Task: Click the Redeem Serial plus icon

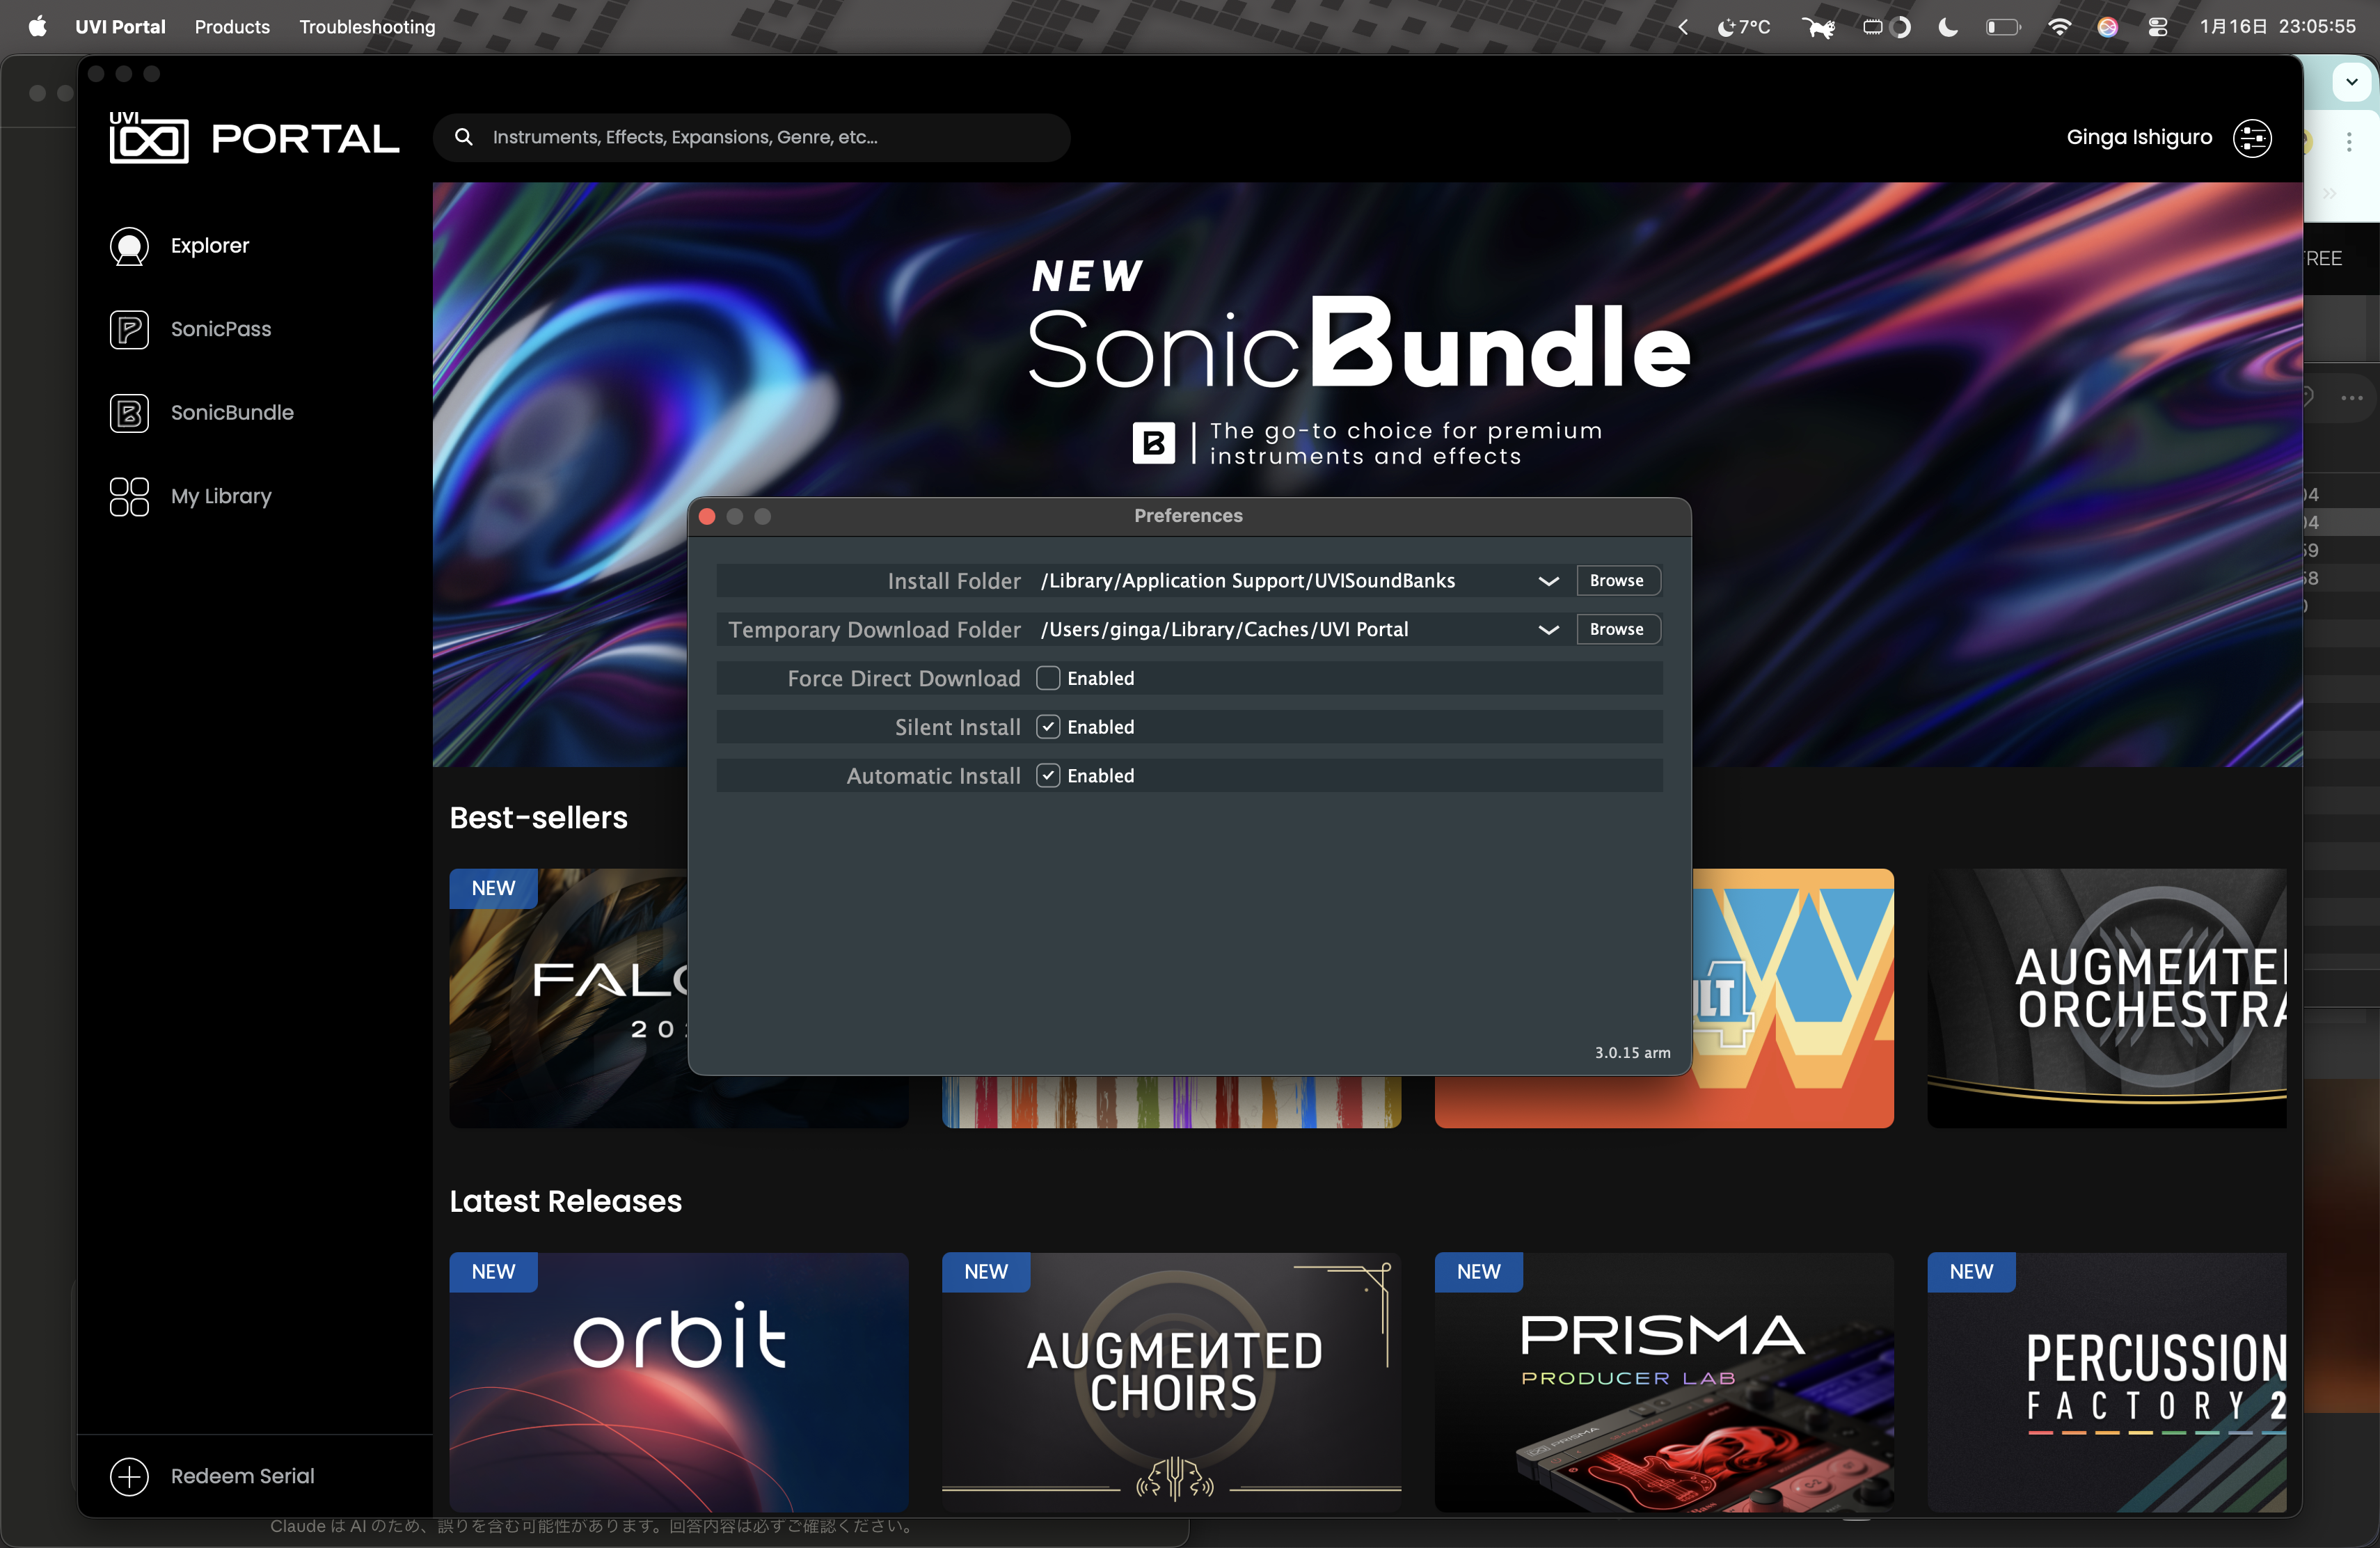Action: click(x=129, y=1476)
